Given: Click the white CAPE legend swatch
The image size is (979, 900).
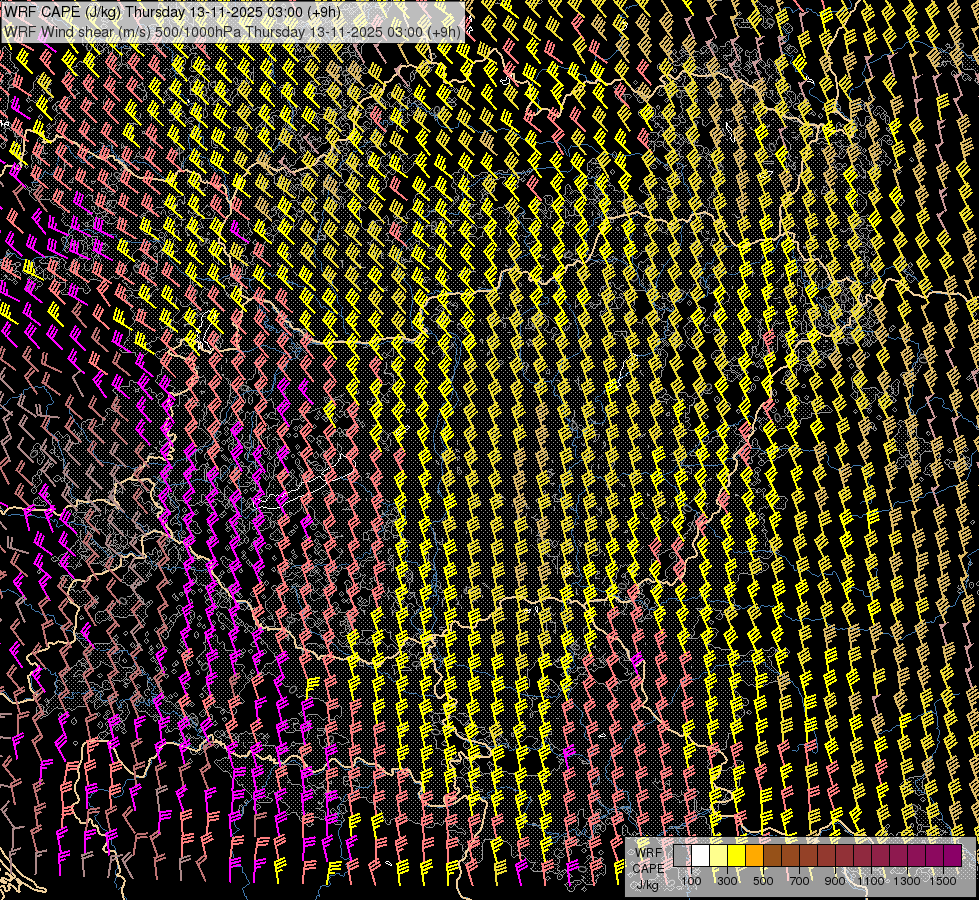Looking at the screenshot, I should (x=700, y=855).
